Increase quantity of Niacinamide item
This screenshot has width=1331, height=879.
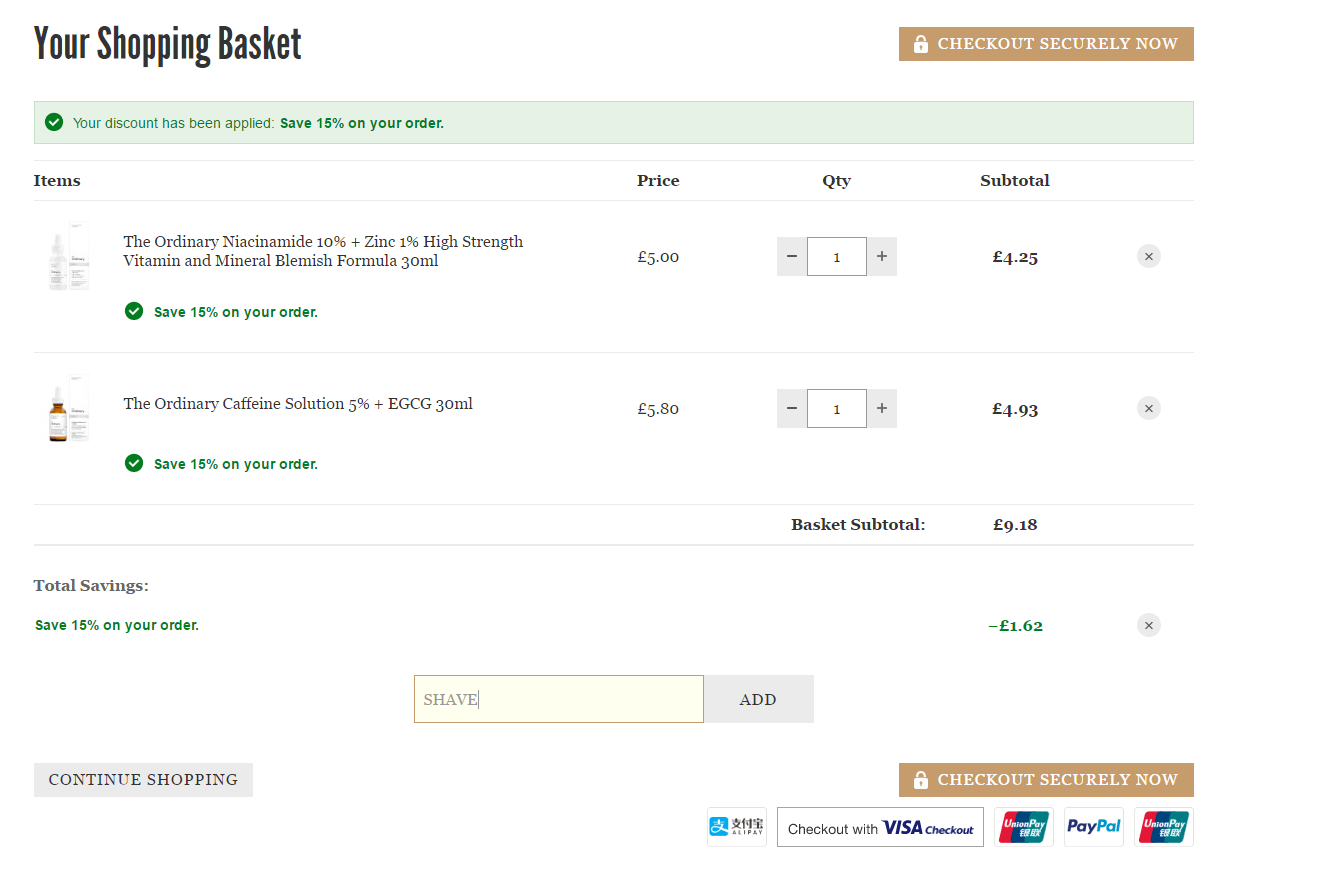coord(882,257)
